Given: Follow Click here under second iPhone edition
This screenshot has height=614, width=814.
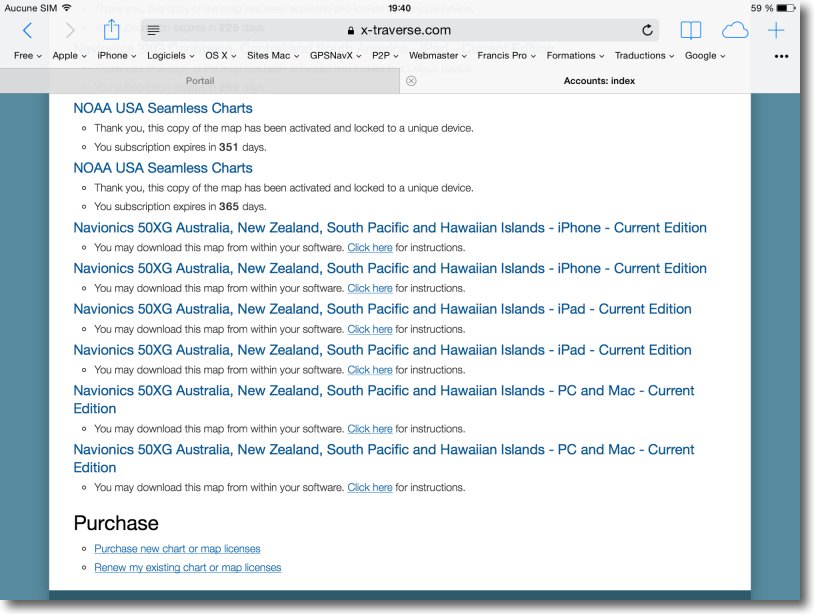Looking at the screenshot, I should (x=370, y=288).
